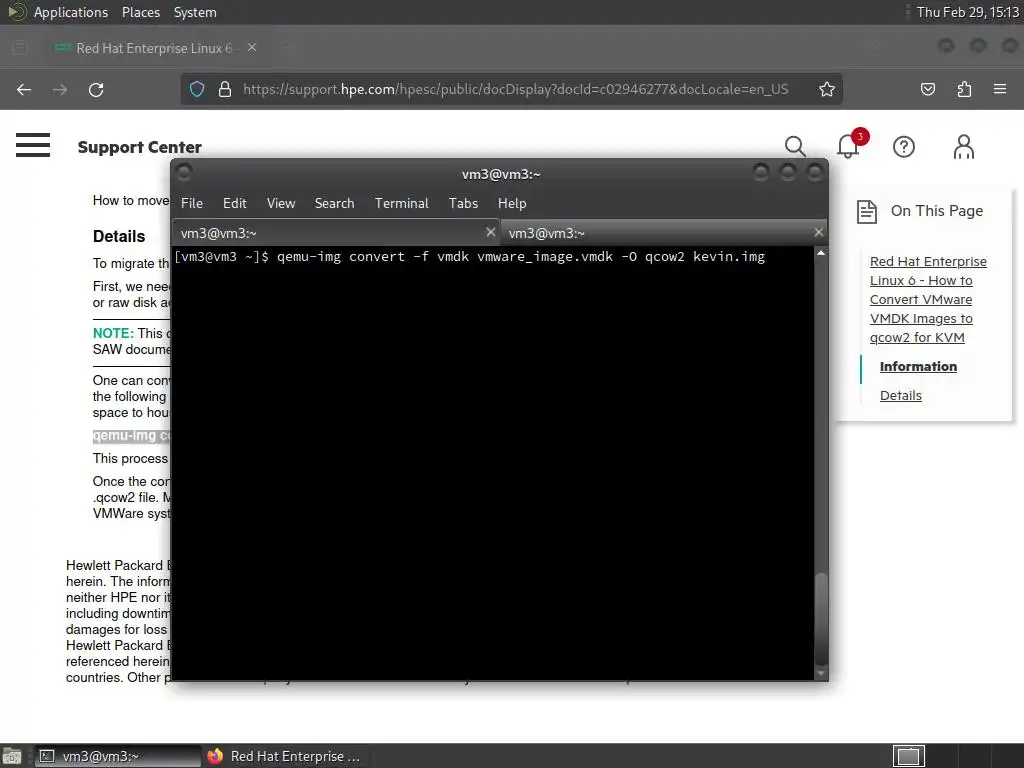
Task: Open the user account profile icon
Action: pyautogui.click(x=964, y=147)
